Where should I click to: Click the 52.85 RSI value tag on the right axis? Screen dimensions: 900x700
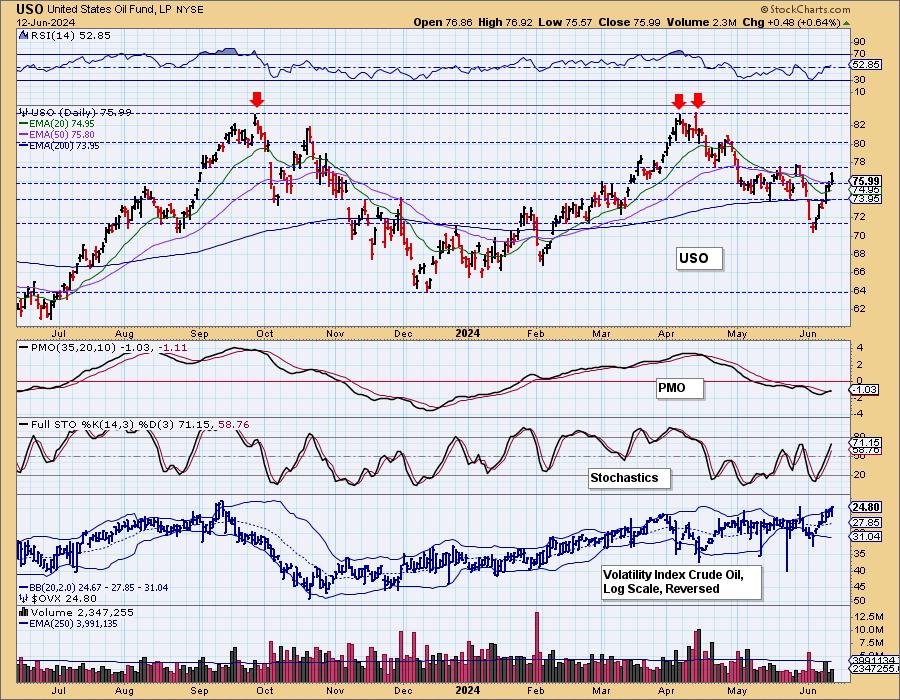pyautogui.click(x=866, y=65)
